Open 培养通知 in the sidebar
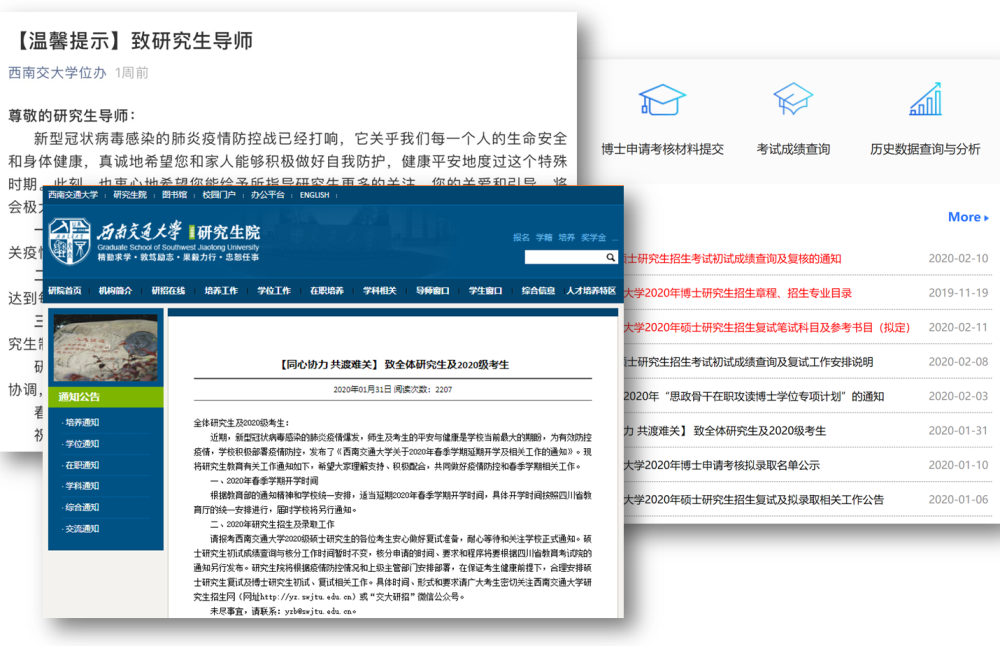 tap(82, 422)
